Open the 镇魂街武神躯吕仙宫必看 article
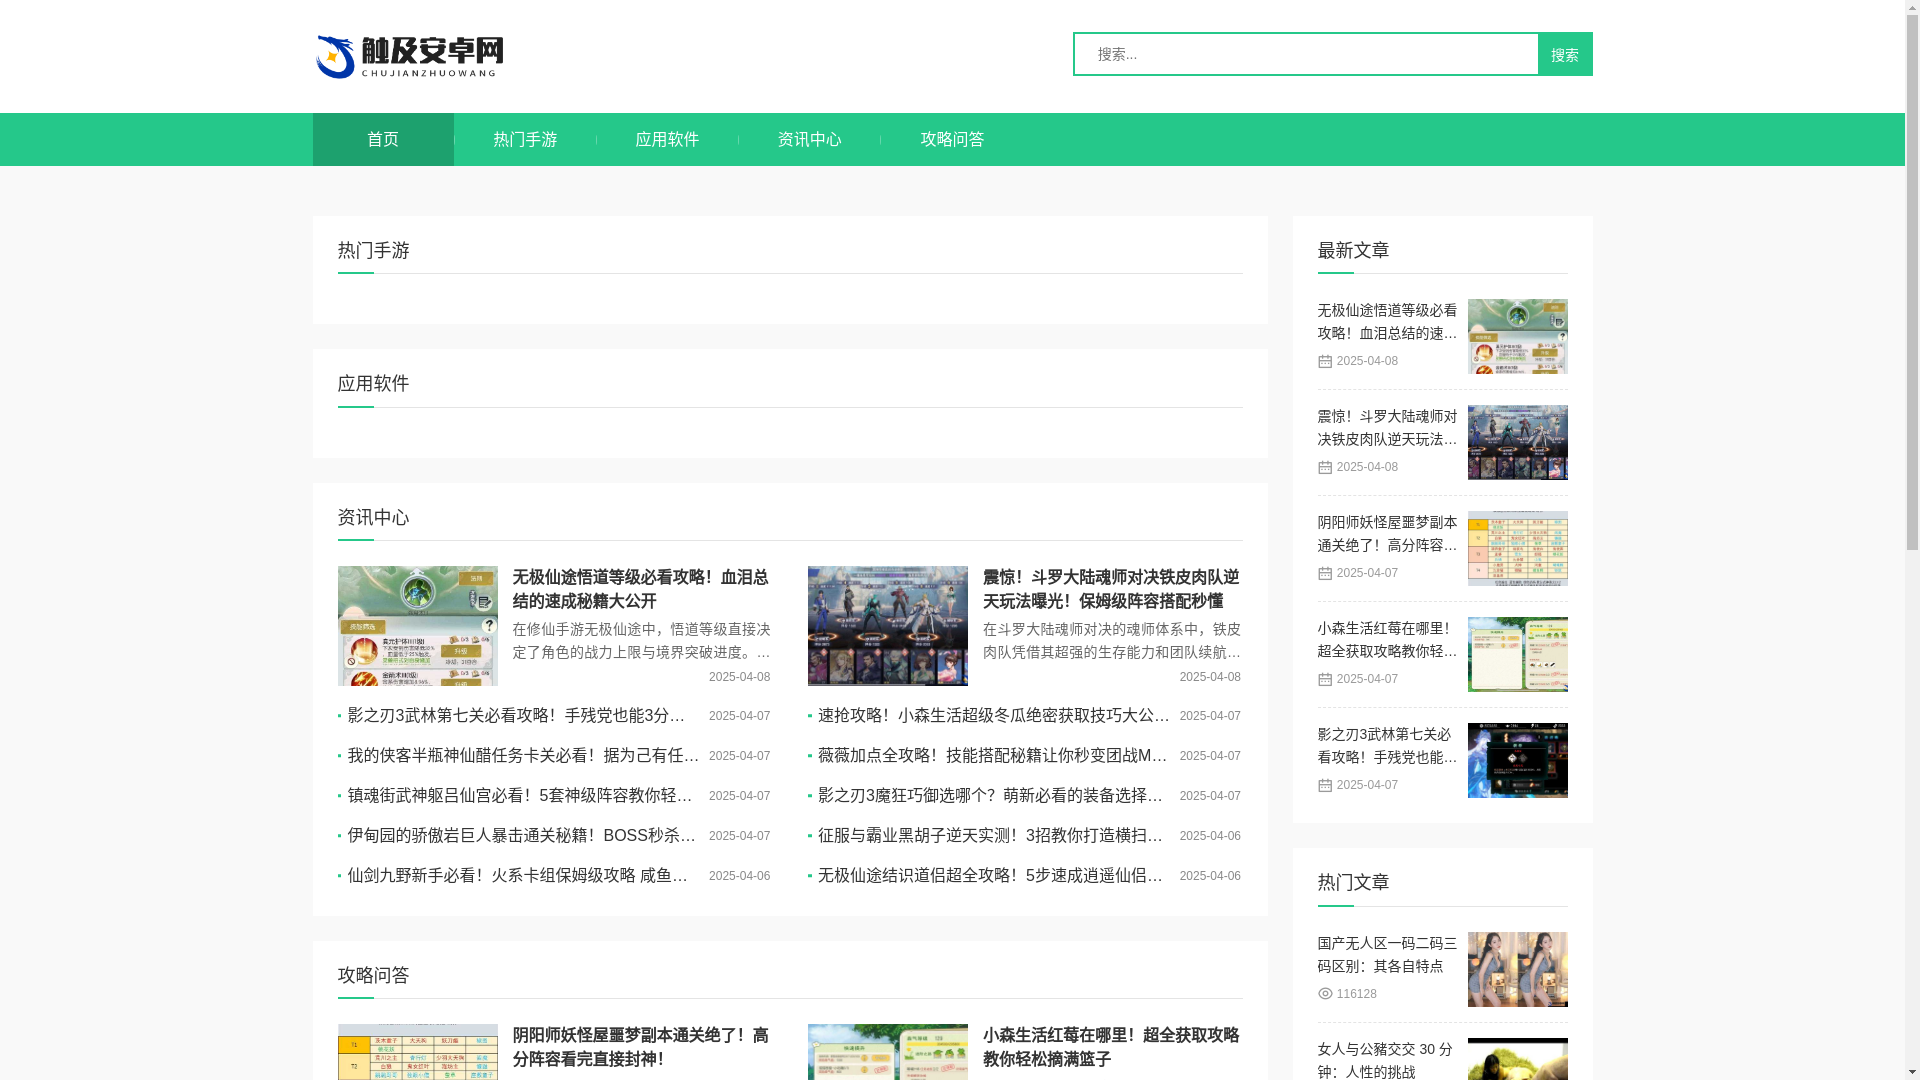The image size is (1920, 1080). [522, 796]
